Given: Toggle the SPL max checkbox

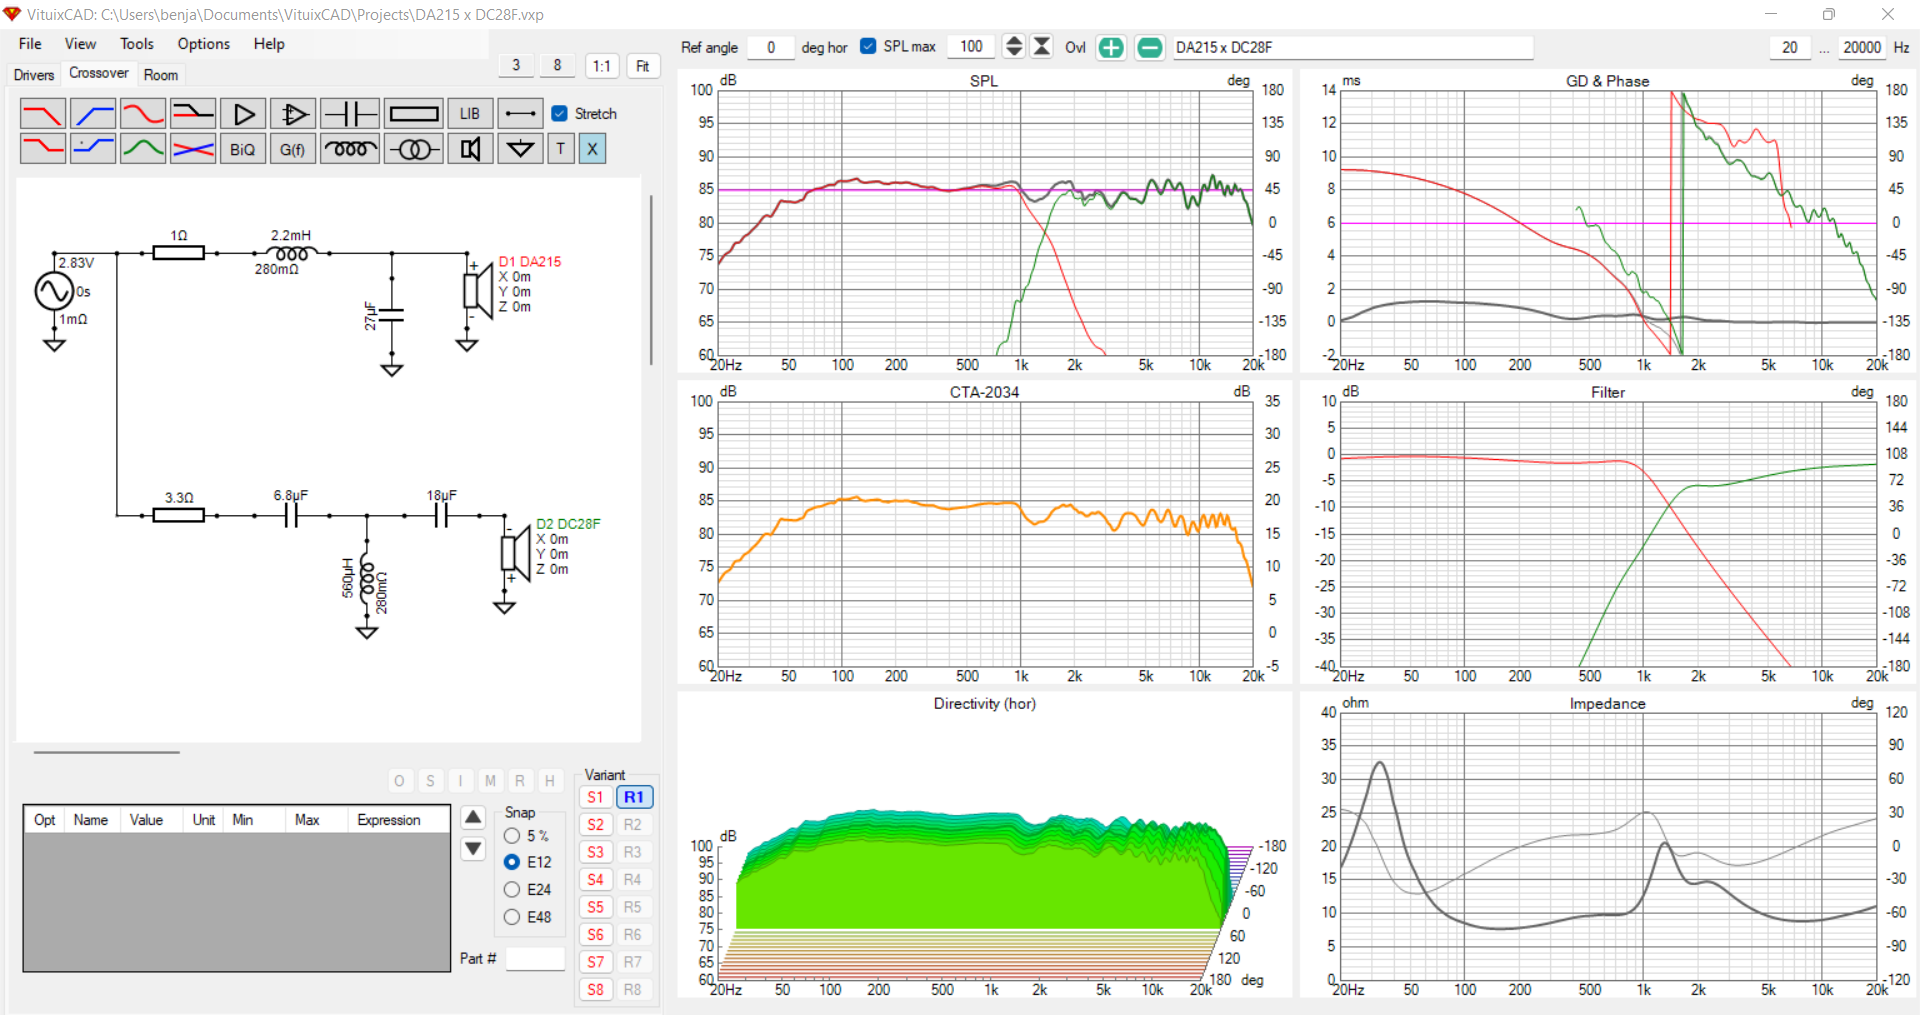Looking at the screenshot, I should [868, 46].
